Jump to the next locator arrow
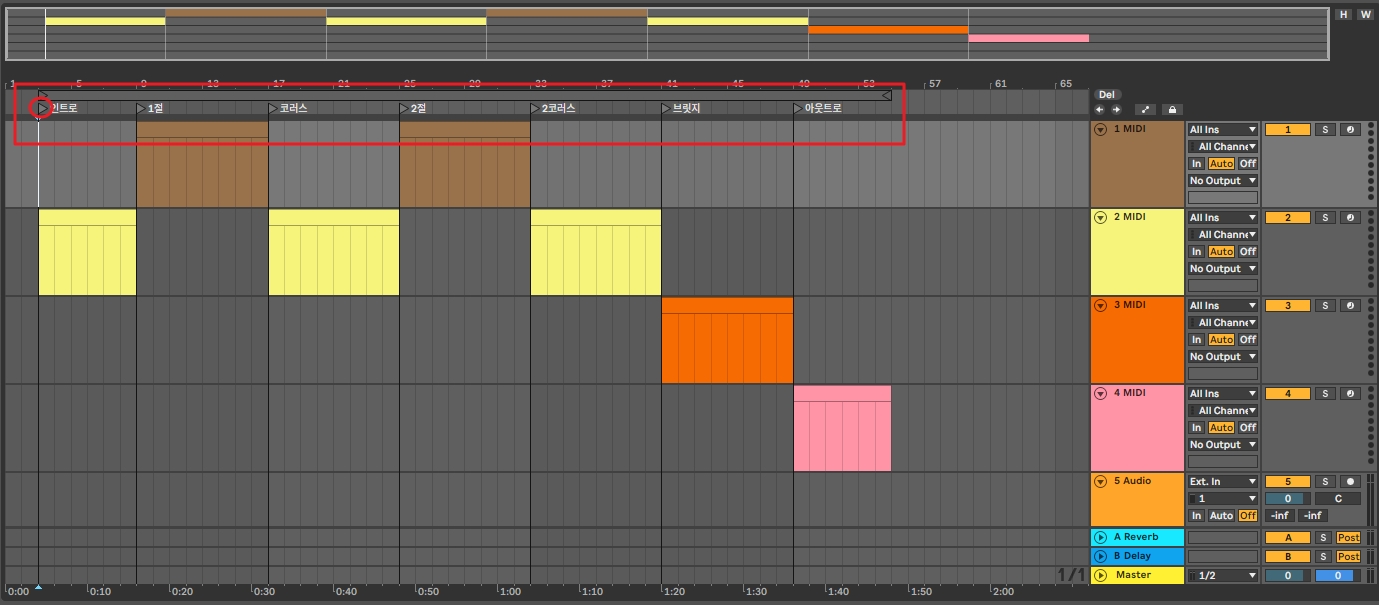Image resolution: width=1379 pixels, height=605 pixels. [1116, 109]
